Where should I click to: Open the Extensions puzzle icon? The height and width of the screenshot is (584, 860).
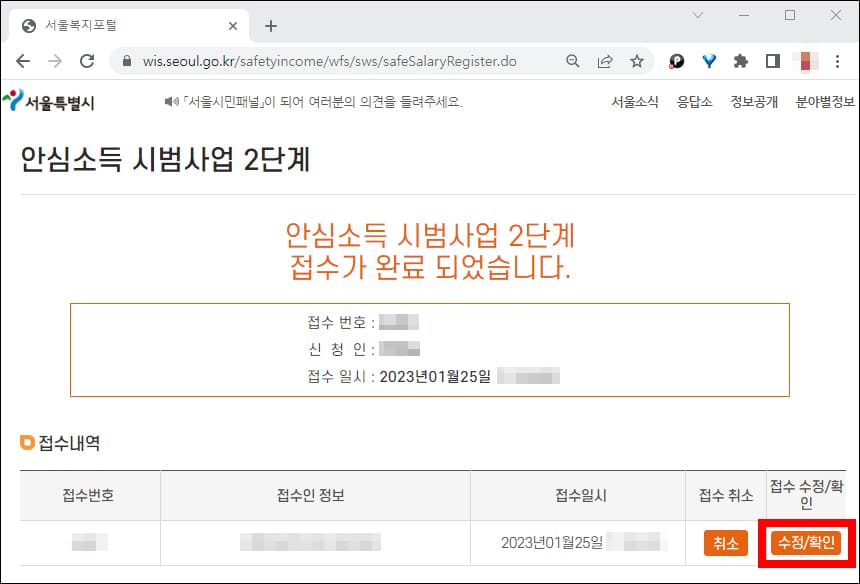pyautogui.click(x=740, y=61)
